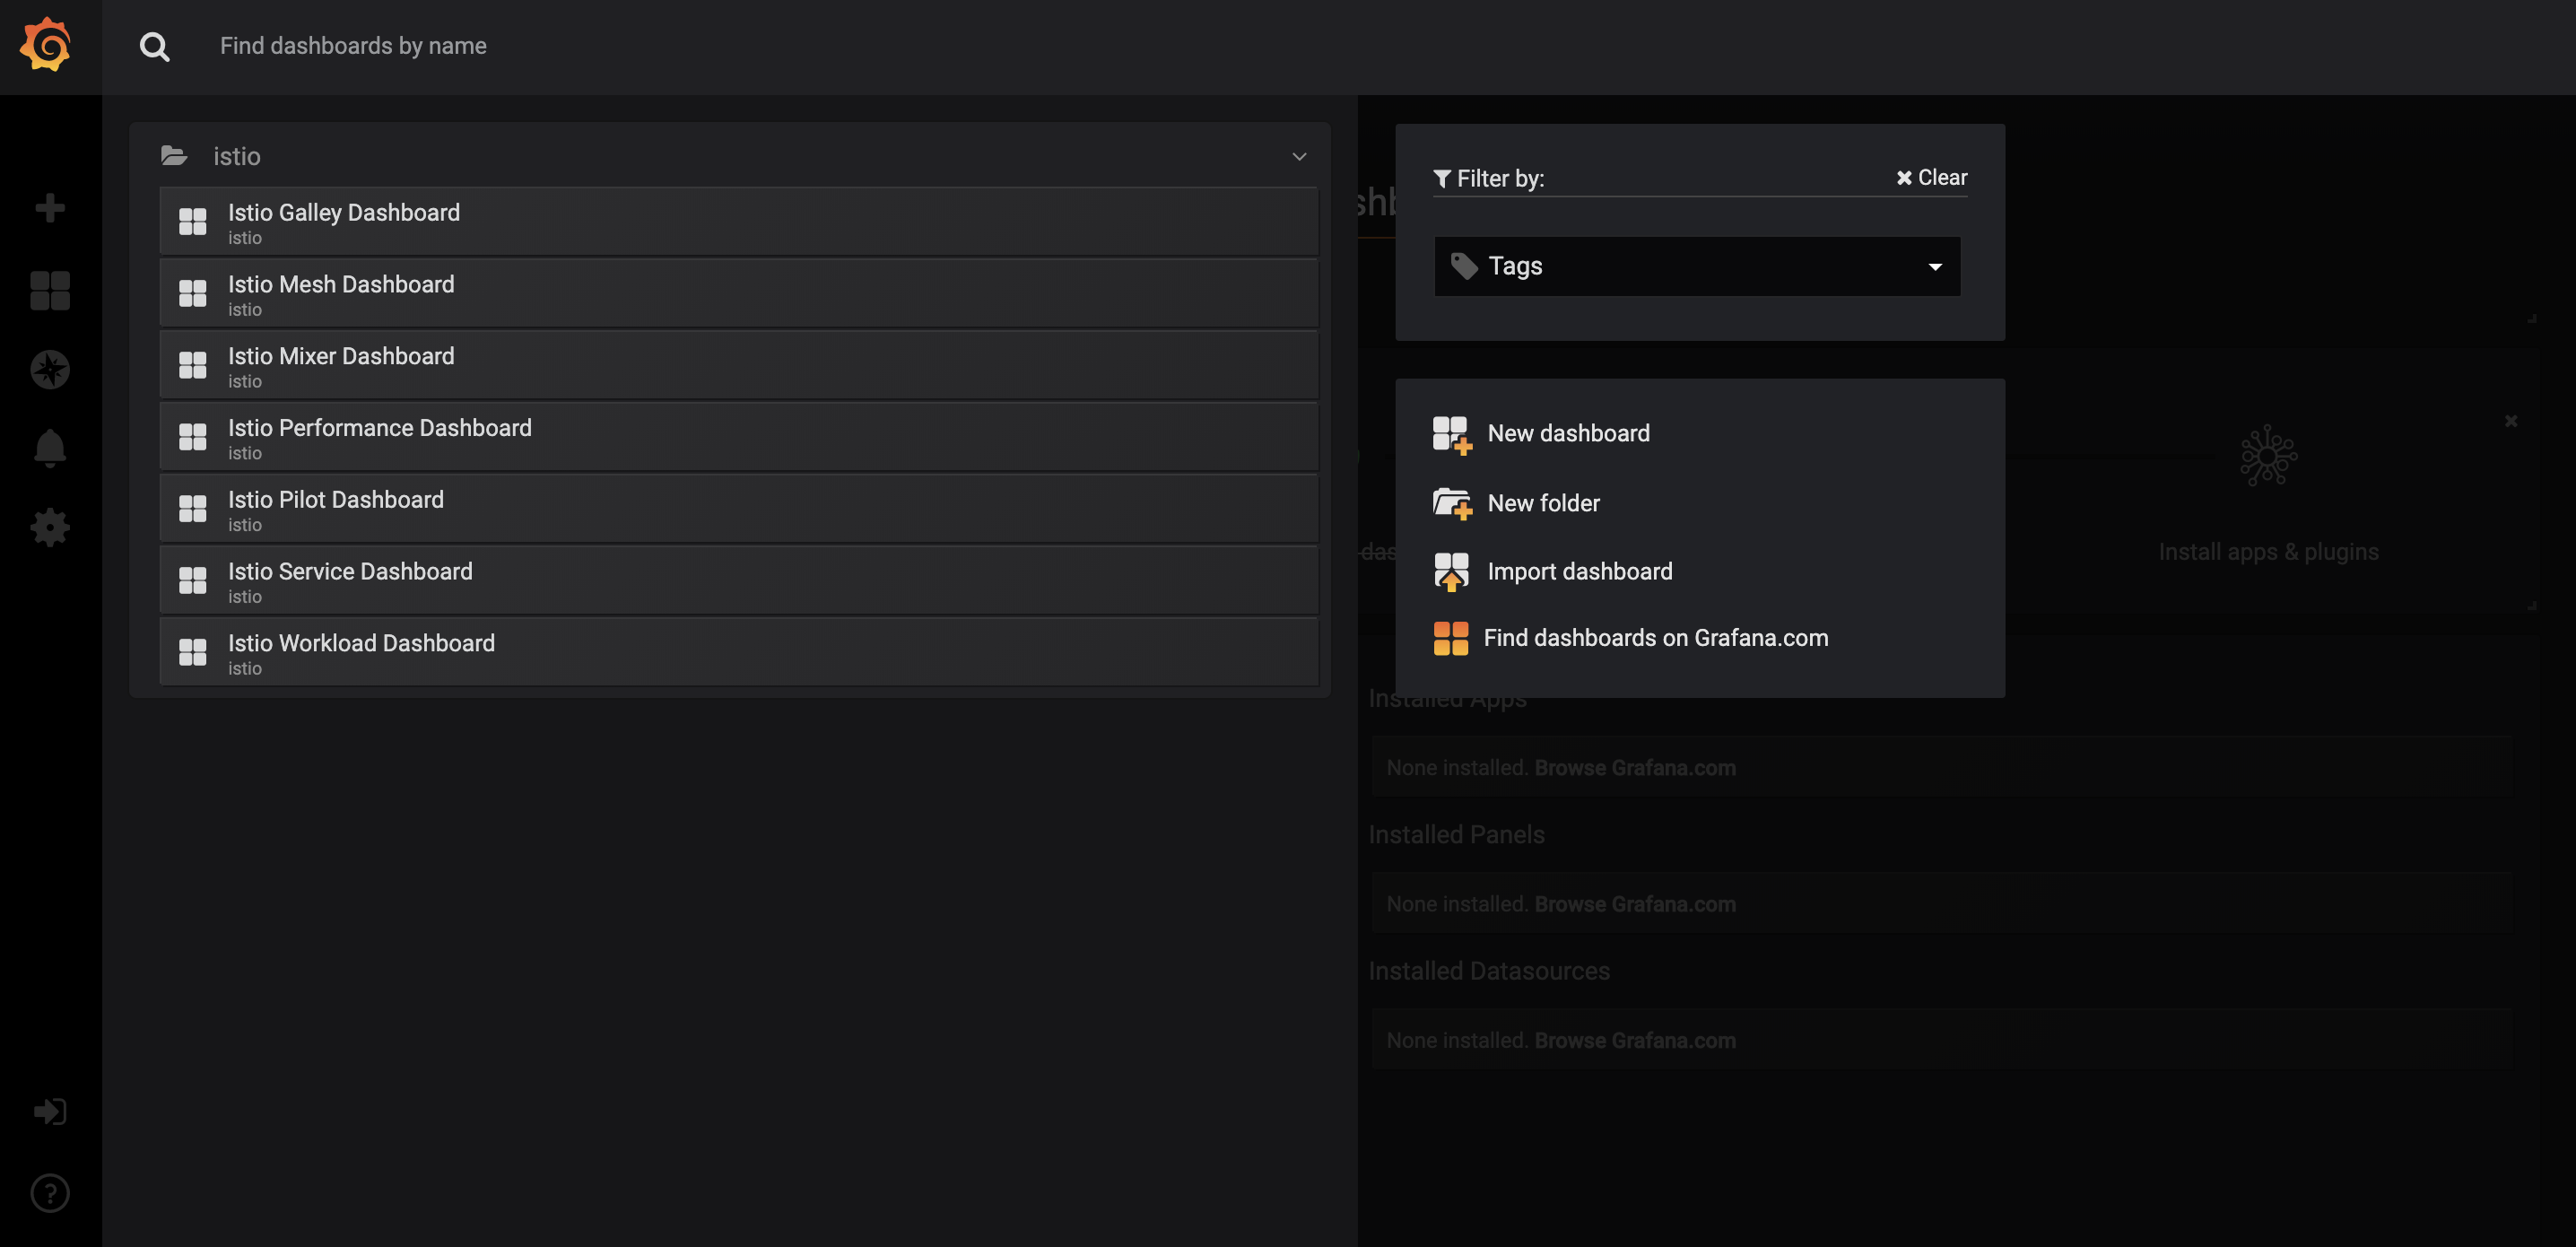Viewport: 2576px width, 1247px height.
Task: Click the Tags dropdown caret arrow
Action: tap(1935, 267)
